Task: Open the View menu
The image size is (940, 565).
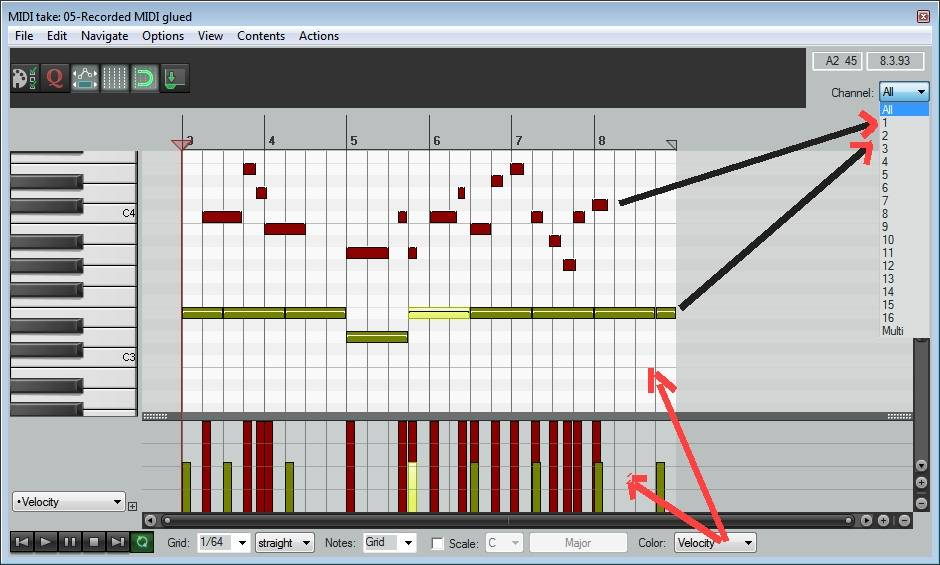Action: tap(210, 36)
